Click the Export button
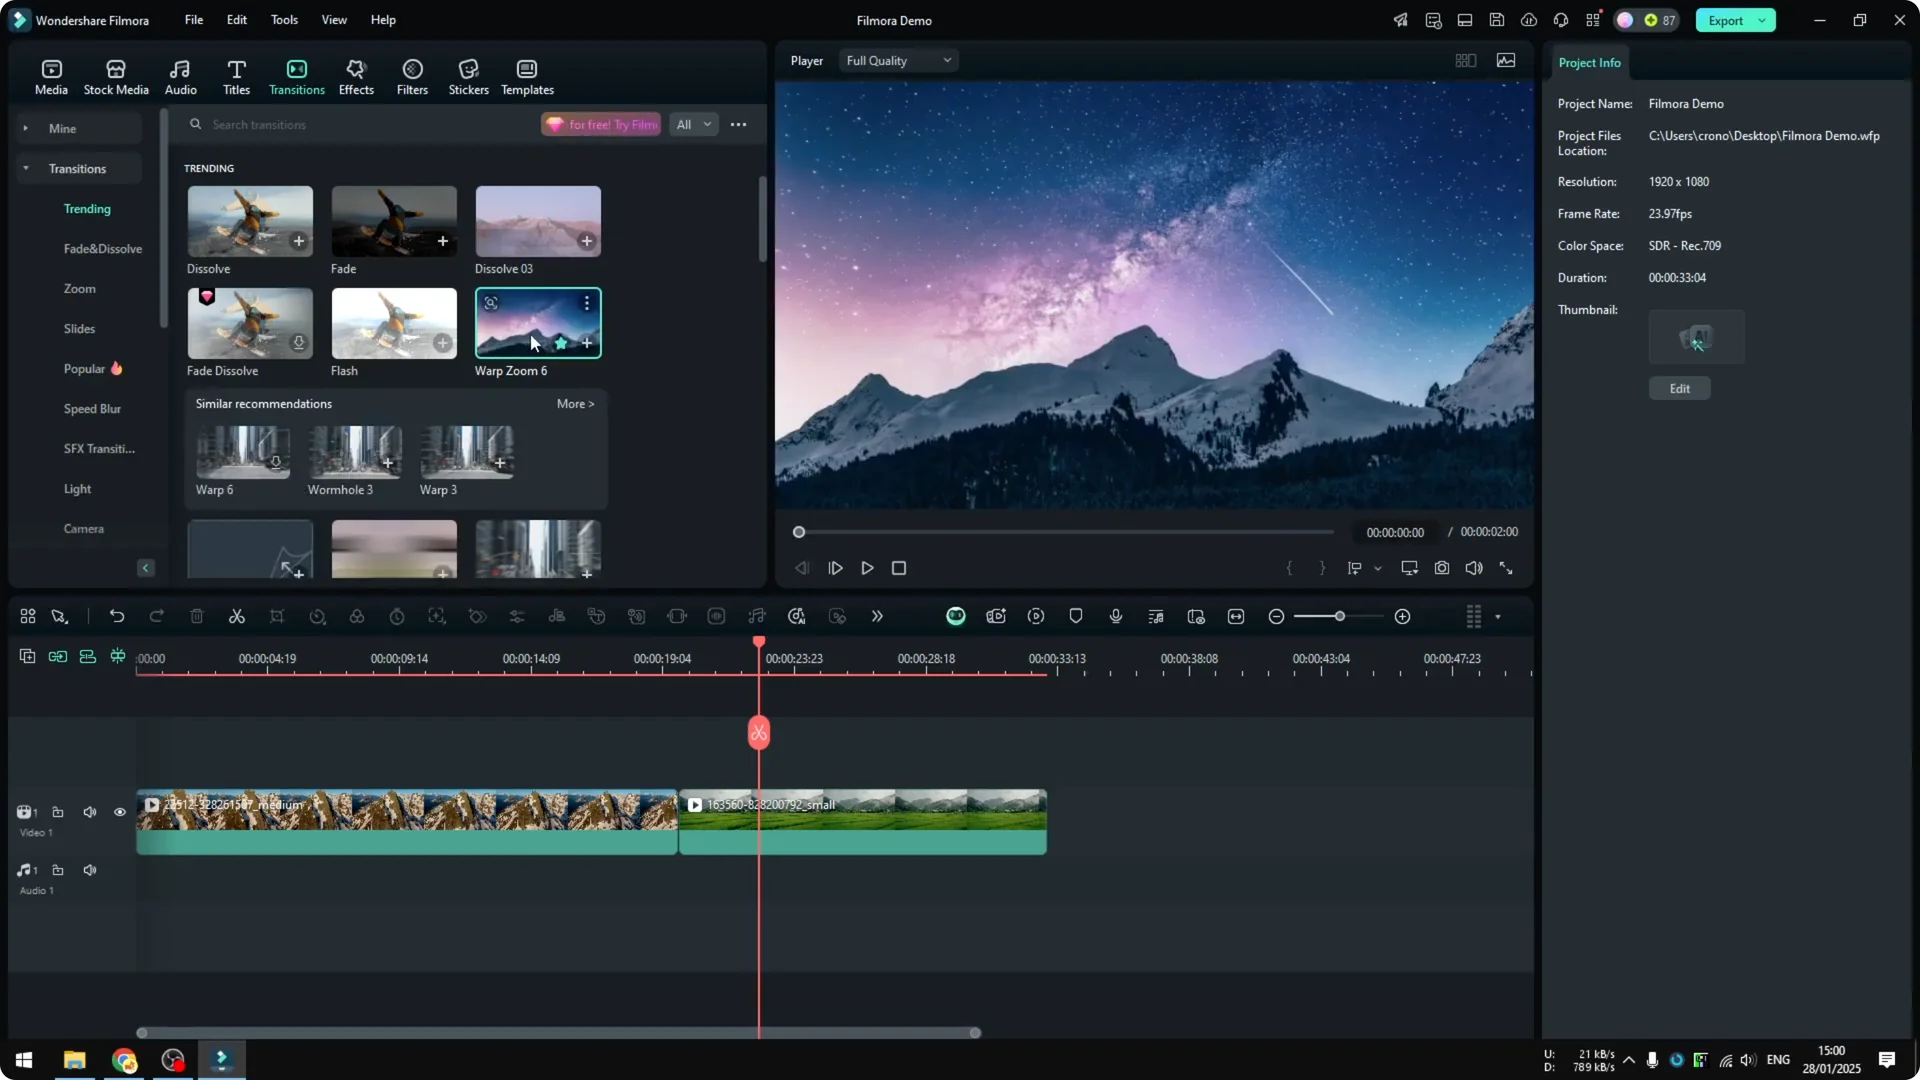Viewport: 1920px width, 1080px height. coord(1725,20)
